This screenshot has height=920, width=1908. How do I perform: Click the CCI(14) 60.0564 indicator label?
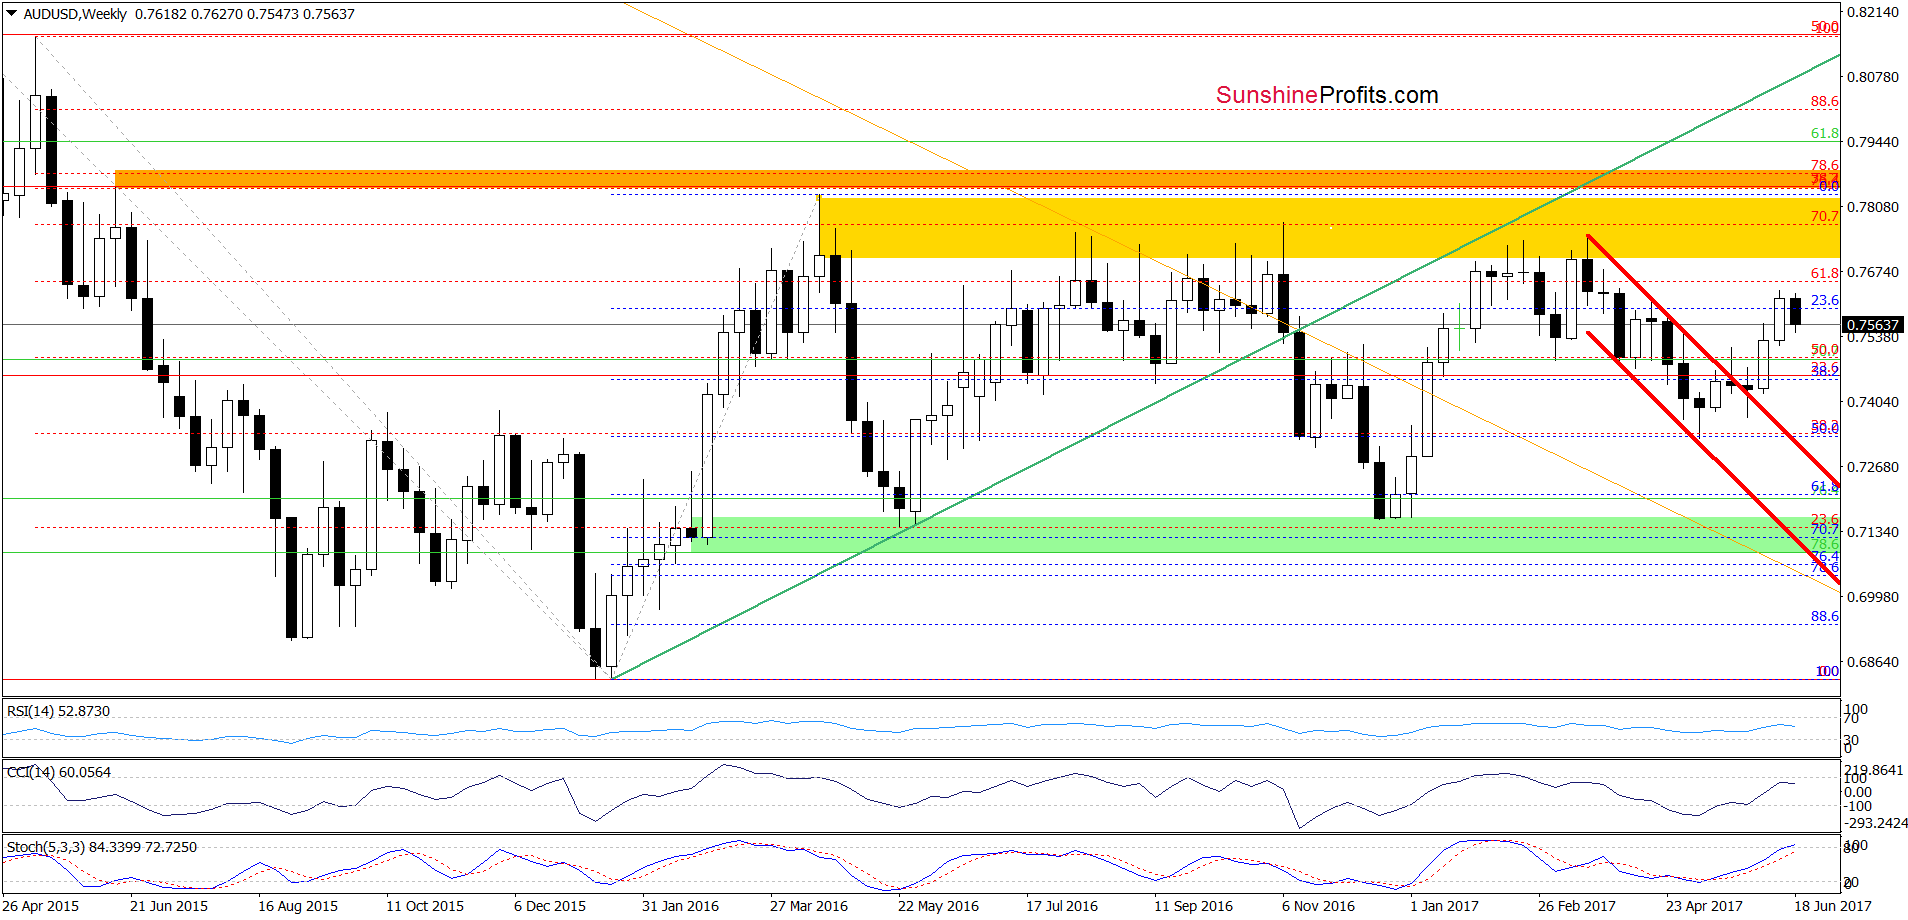pos(58,772)
